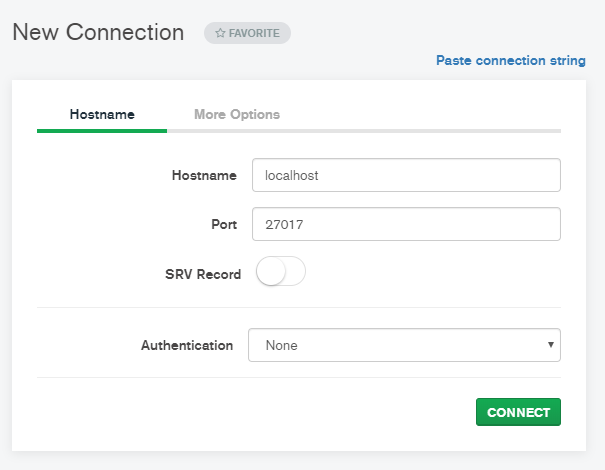Viewport: 605px width, 470px height.
Task: Click the star icon in the Favorite badge
Action: click(221, 33)
